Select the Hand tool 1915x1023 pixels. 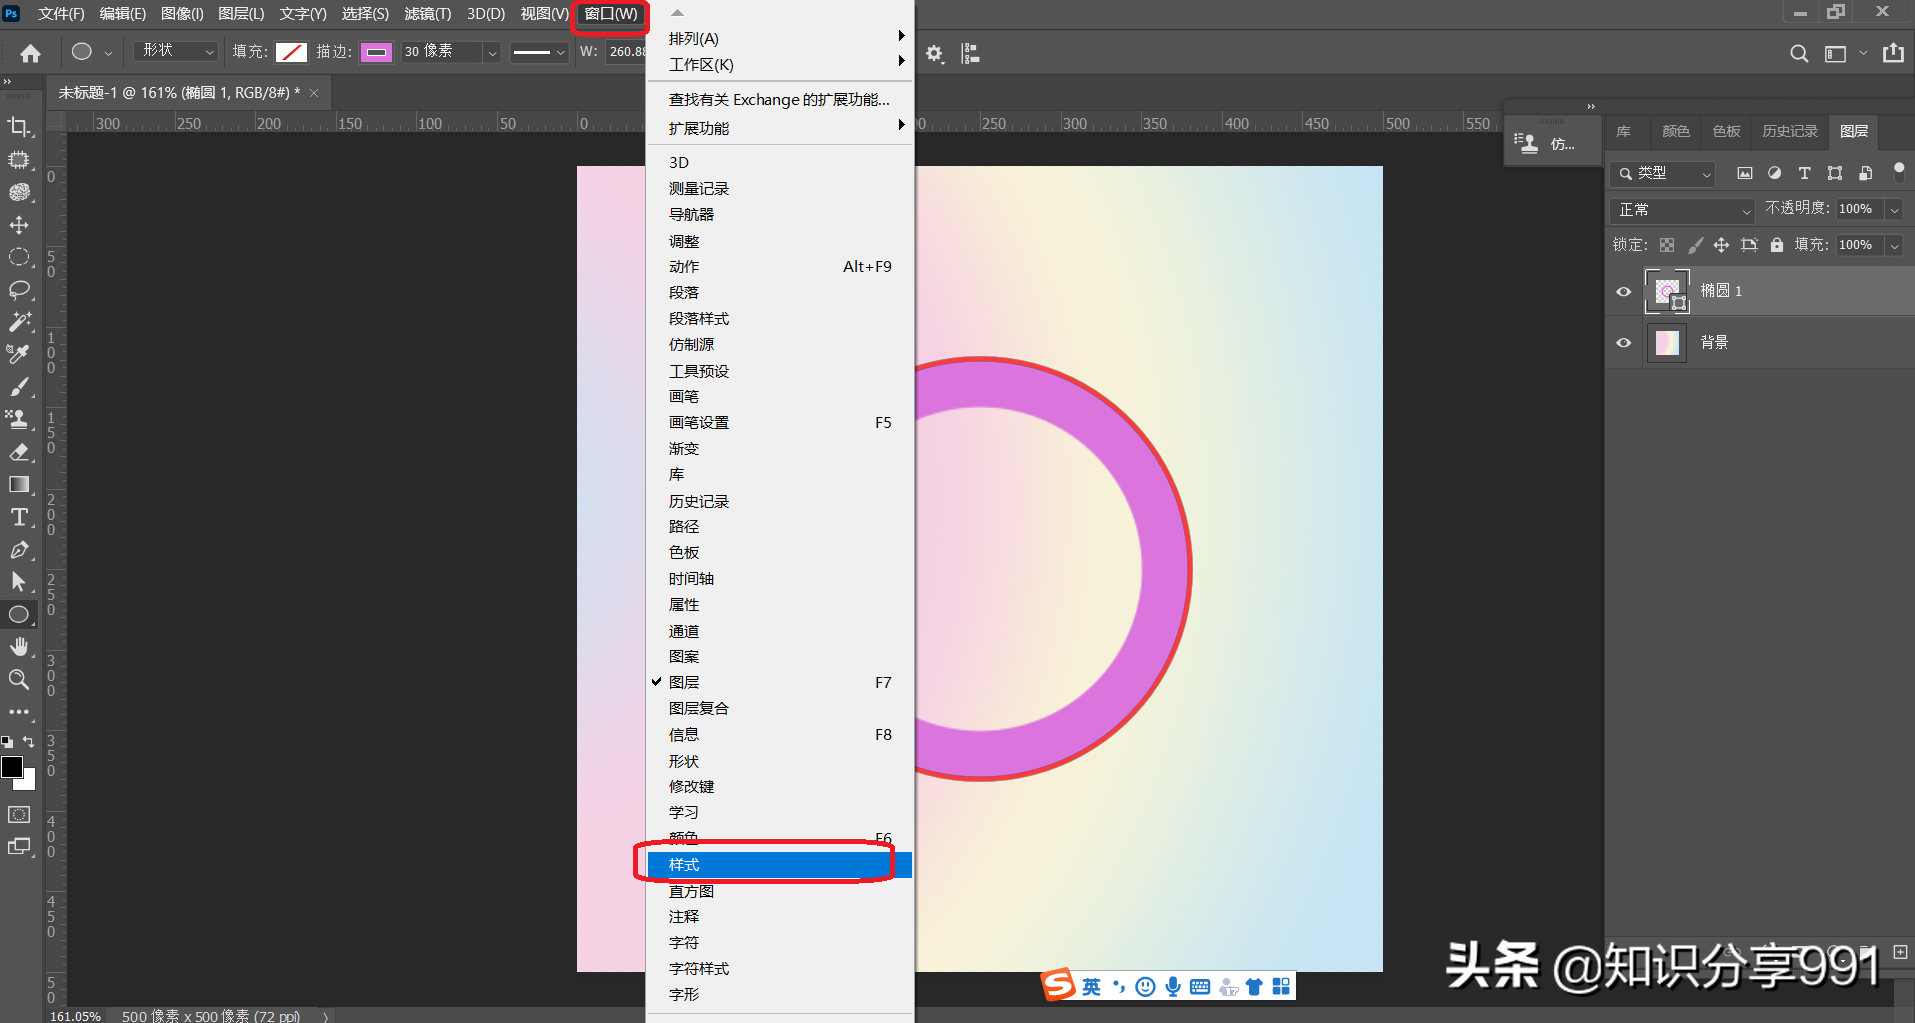(19, 647)
